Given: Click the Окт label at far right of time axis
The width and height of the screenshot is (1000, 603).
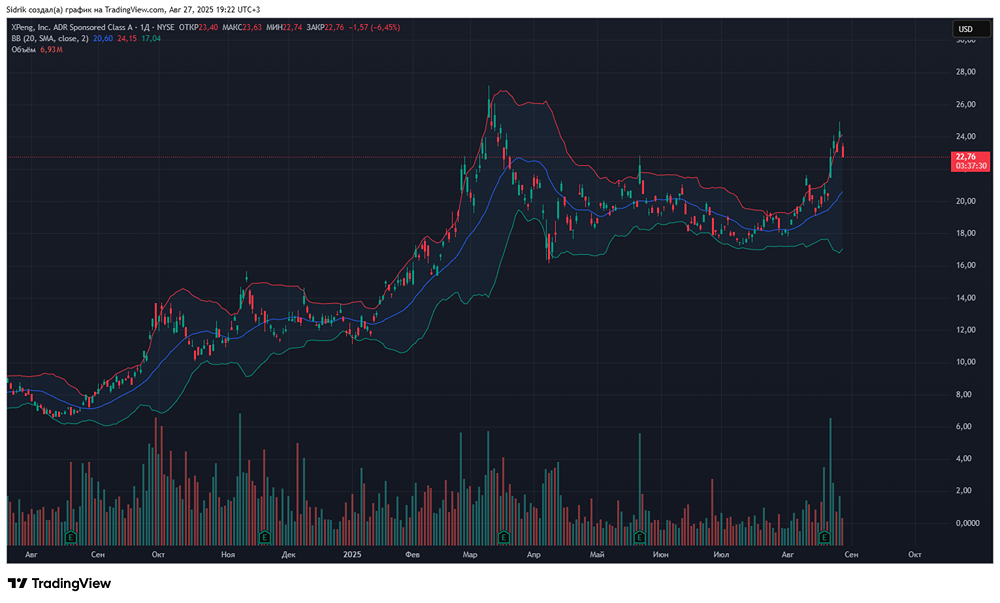Looking at the screenshot, I should coord(913,553).
